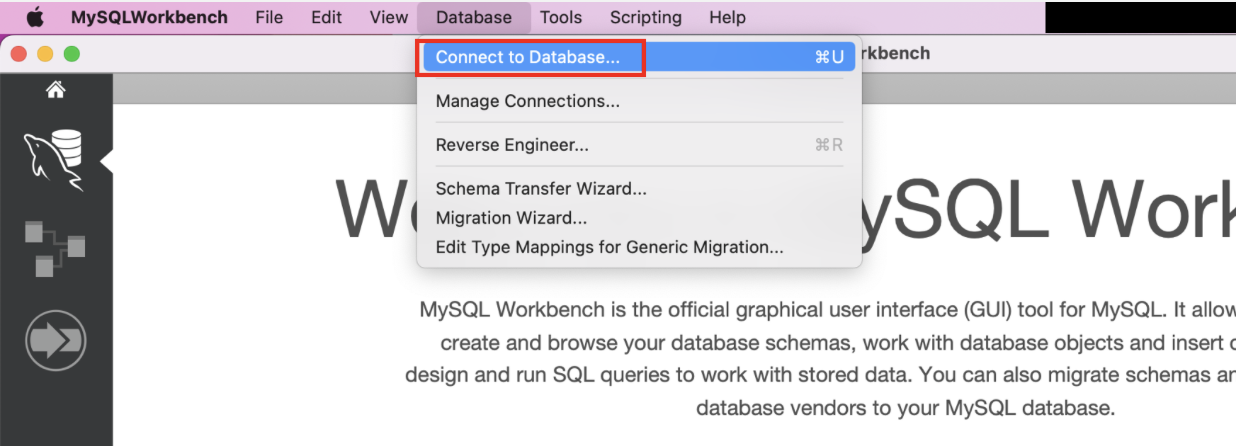The width and height of the screenshot is (1236, 446).
Task: Maximize the window with green button
Action: click(71, 54)
